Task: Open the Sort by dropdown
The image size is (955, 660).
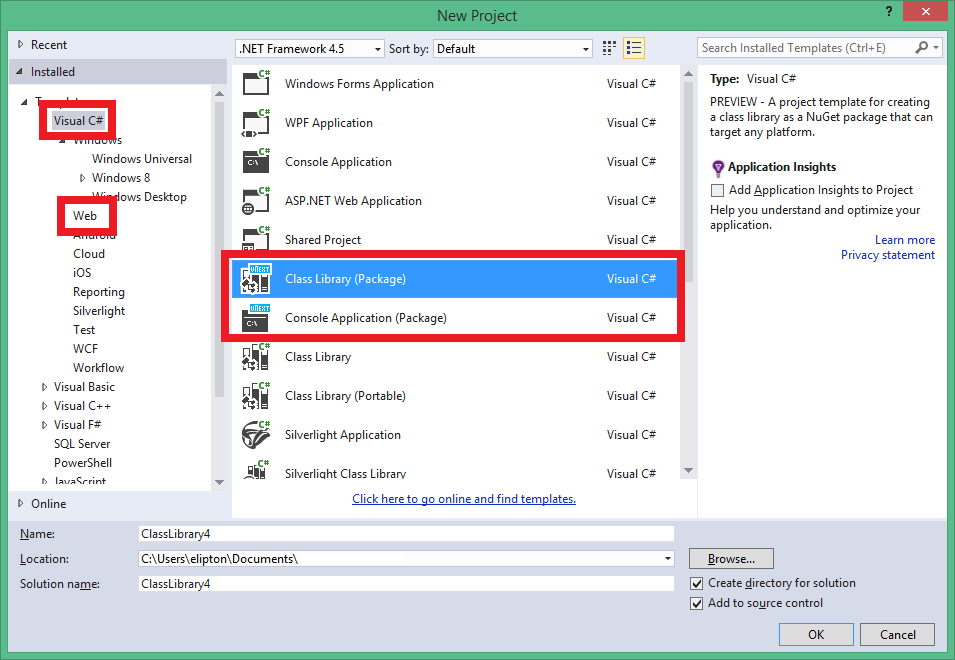Action: click(x=513, y=49)
